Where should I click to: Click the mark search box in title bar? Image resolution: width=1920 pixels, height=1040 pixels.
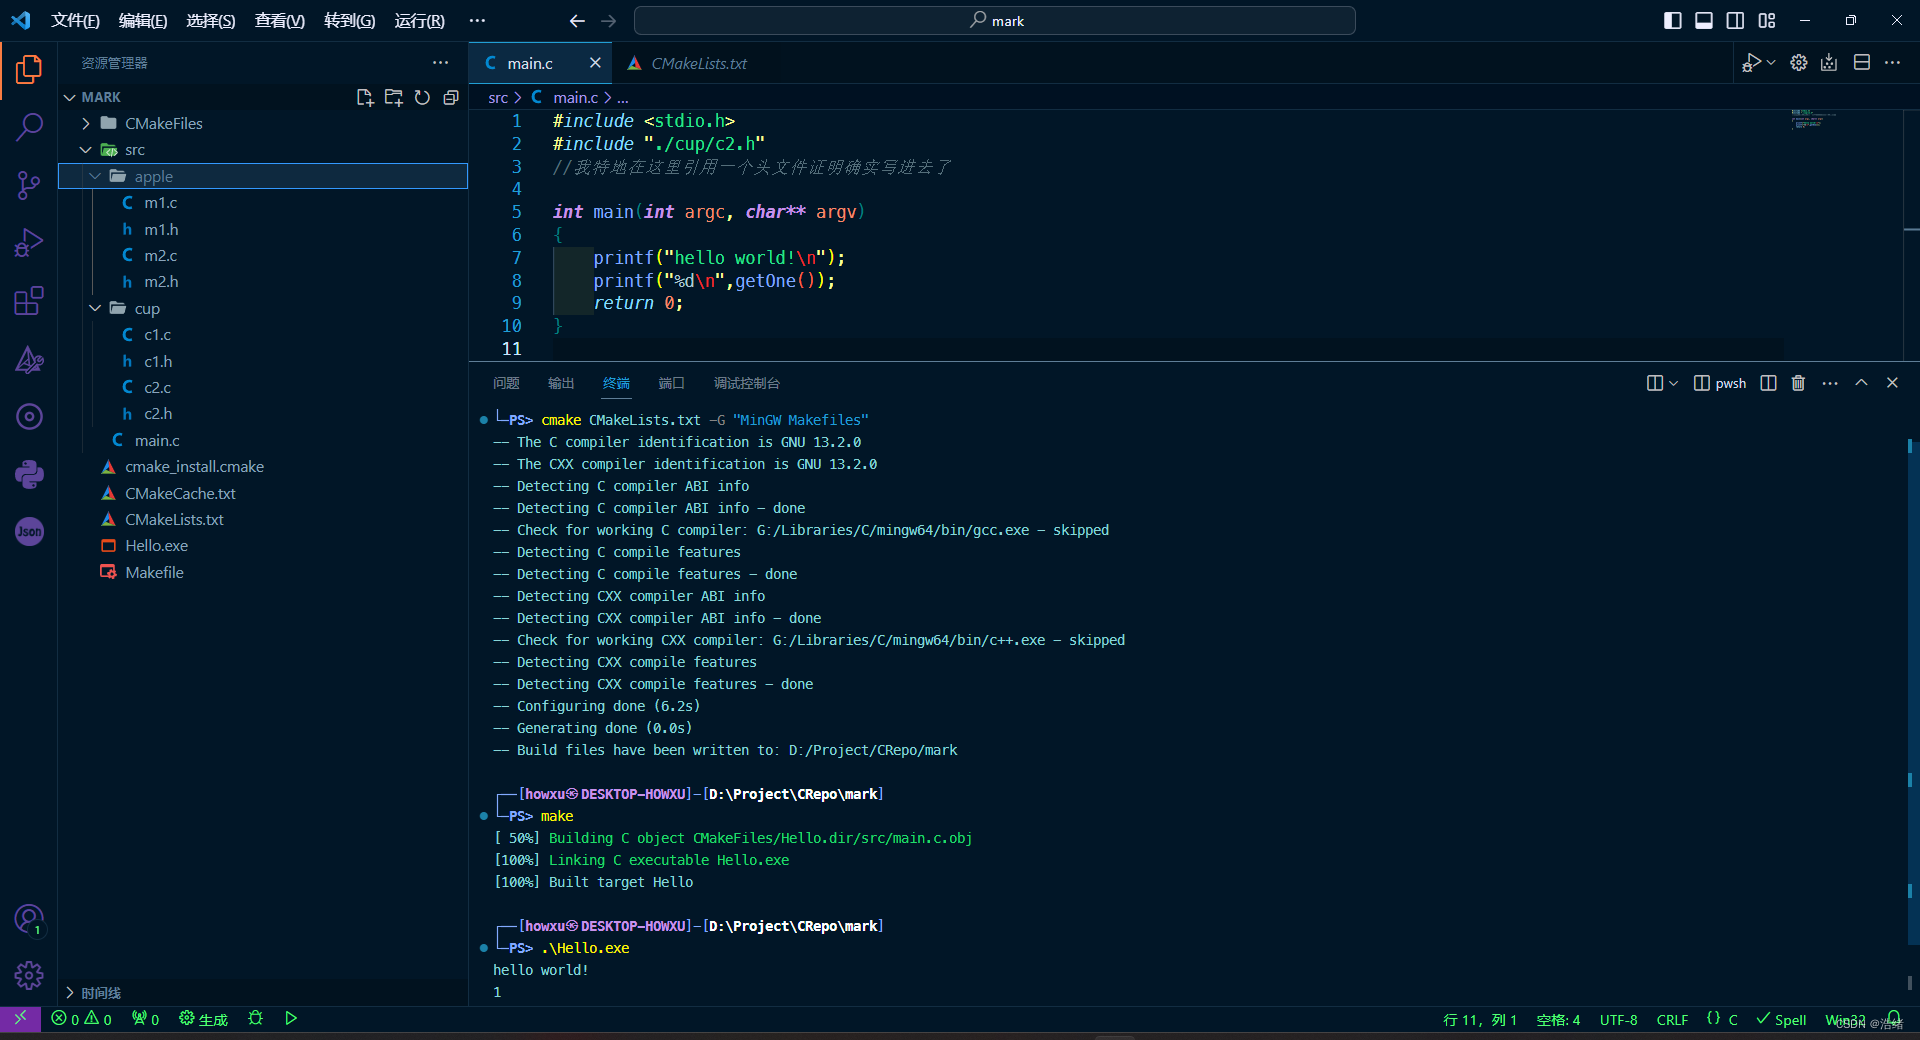995,21
